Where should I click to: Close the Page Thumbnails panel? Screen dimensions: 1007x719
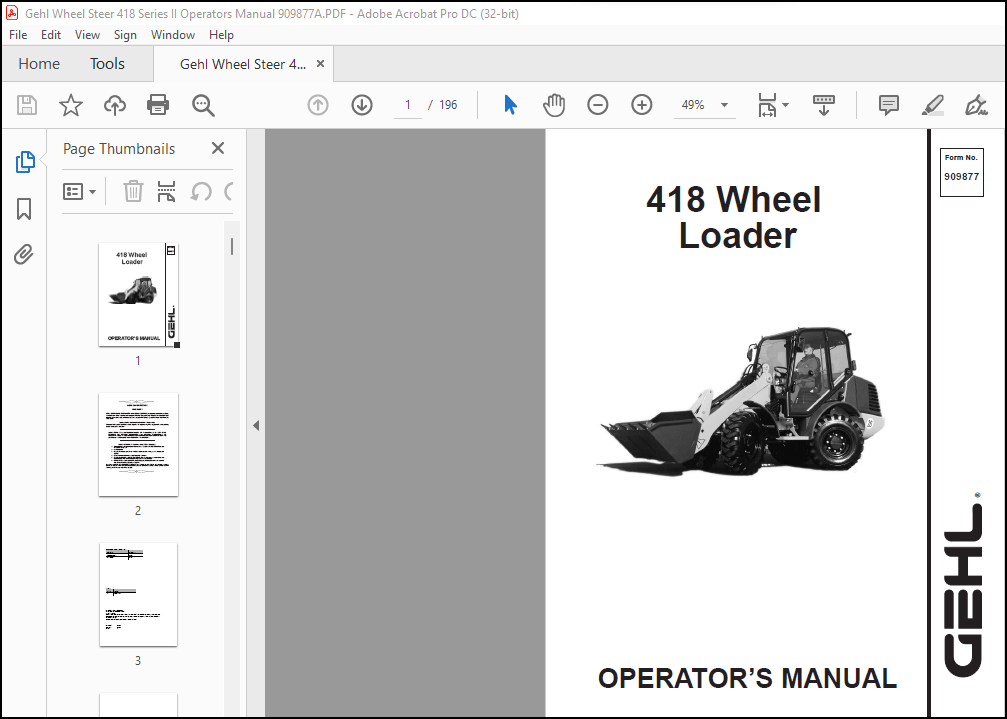pos(218,148)
